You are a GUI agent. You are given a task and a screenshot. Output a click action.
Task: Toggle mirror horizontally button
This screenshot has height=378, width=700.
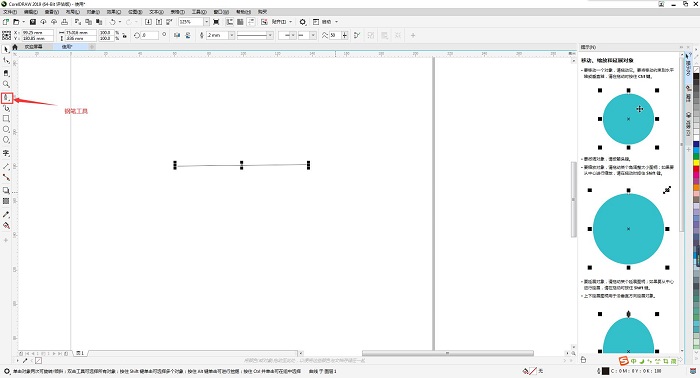(177, 35)
